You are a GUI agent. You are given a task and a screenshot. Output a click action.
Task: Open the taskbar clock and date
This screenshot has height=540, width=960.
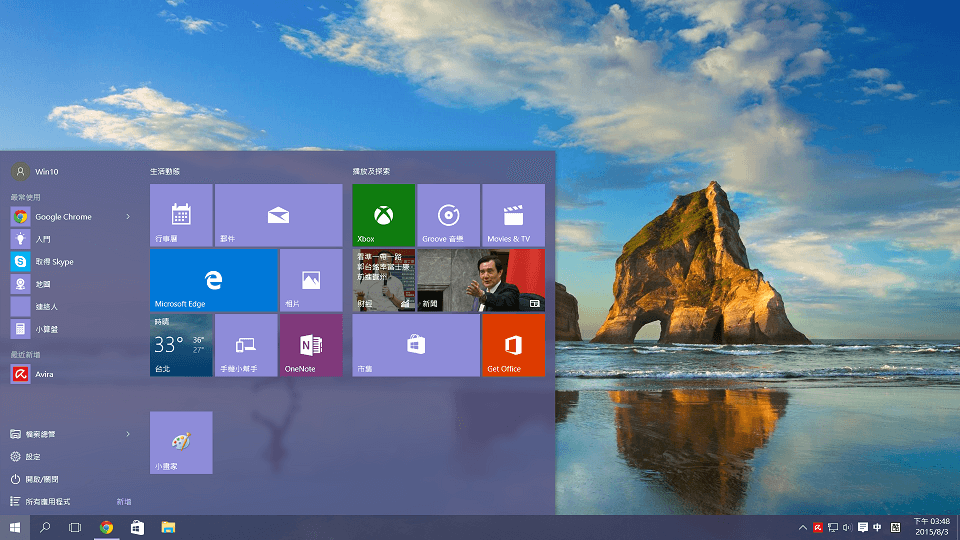pos(931,527)
